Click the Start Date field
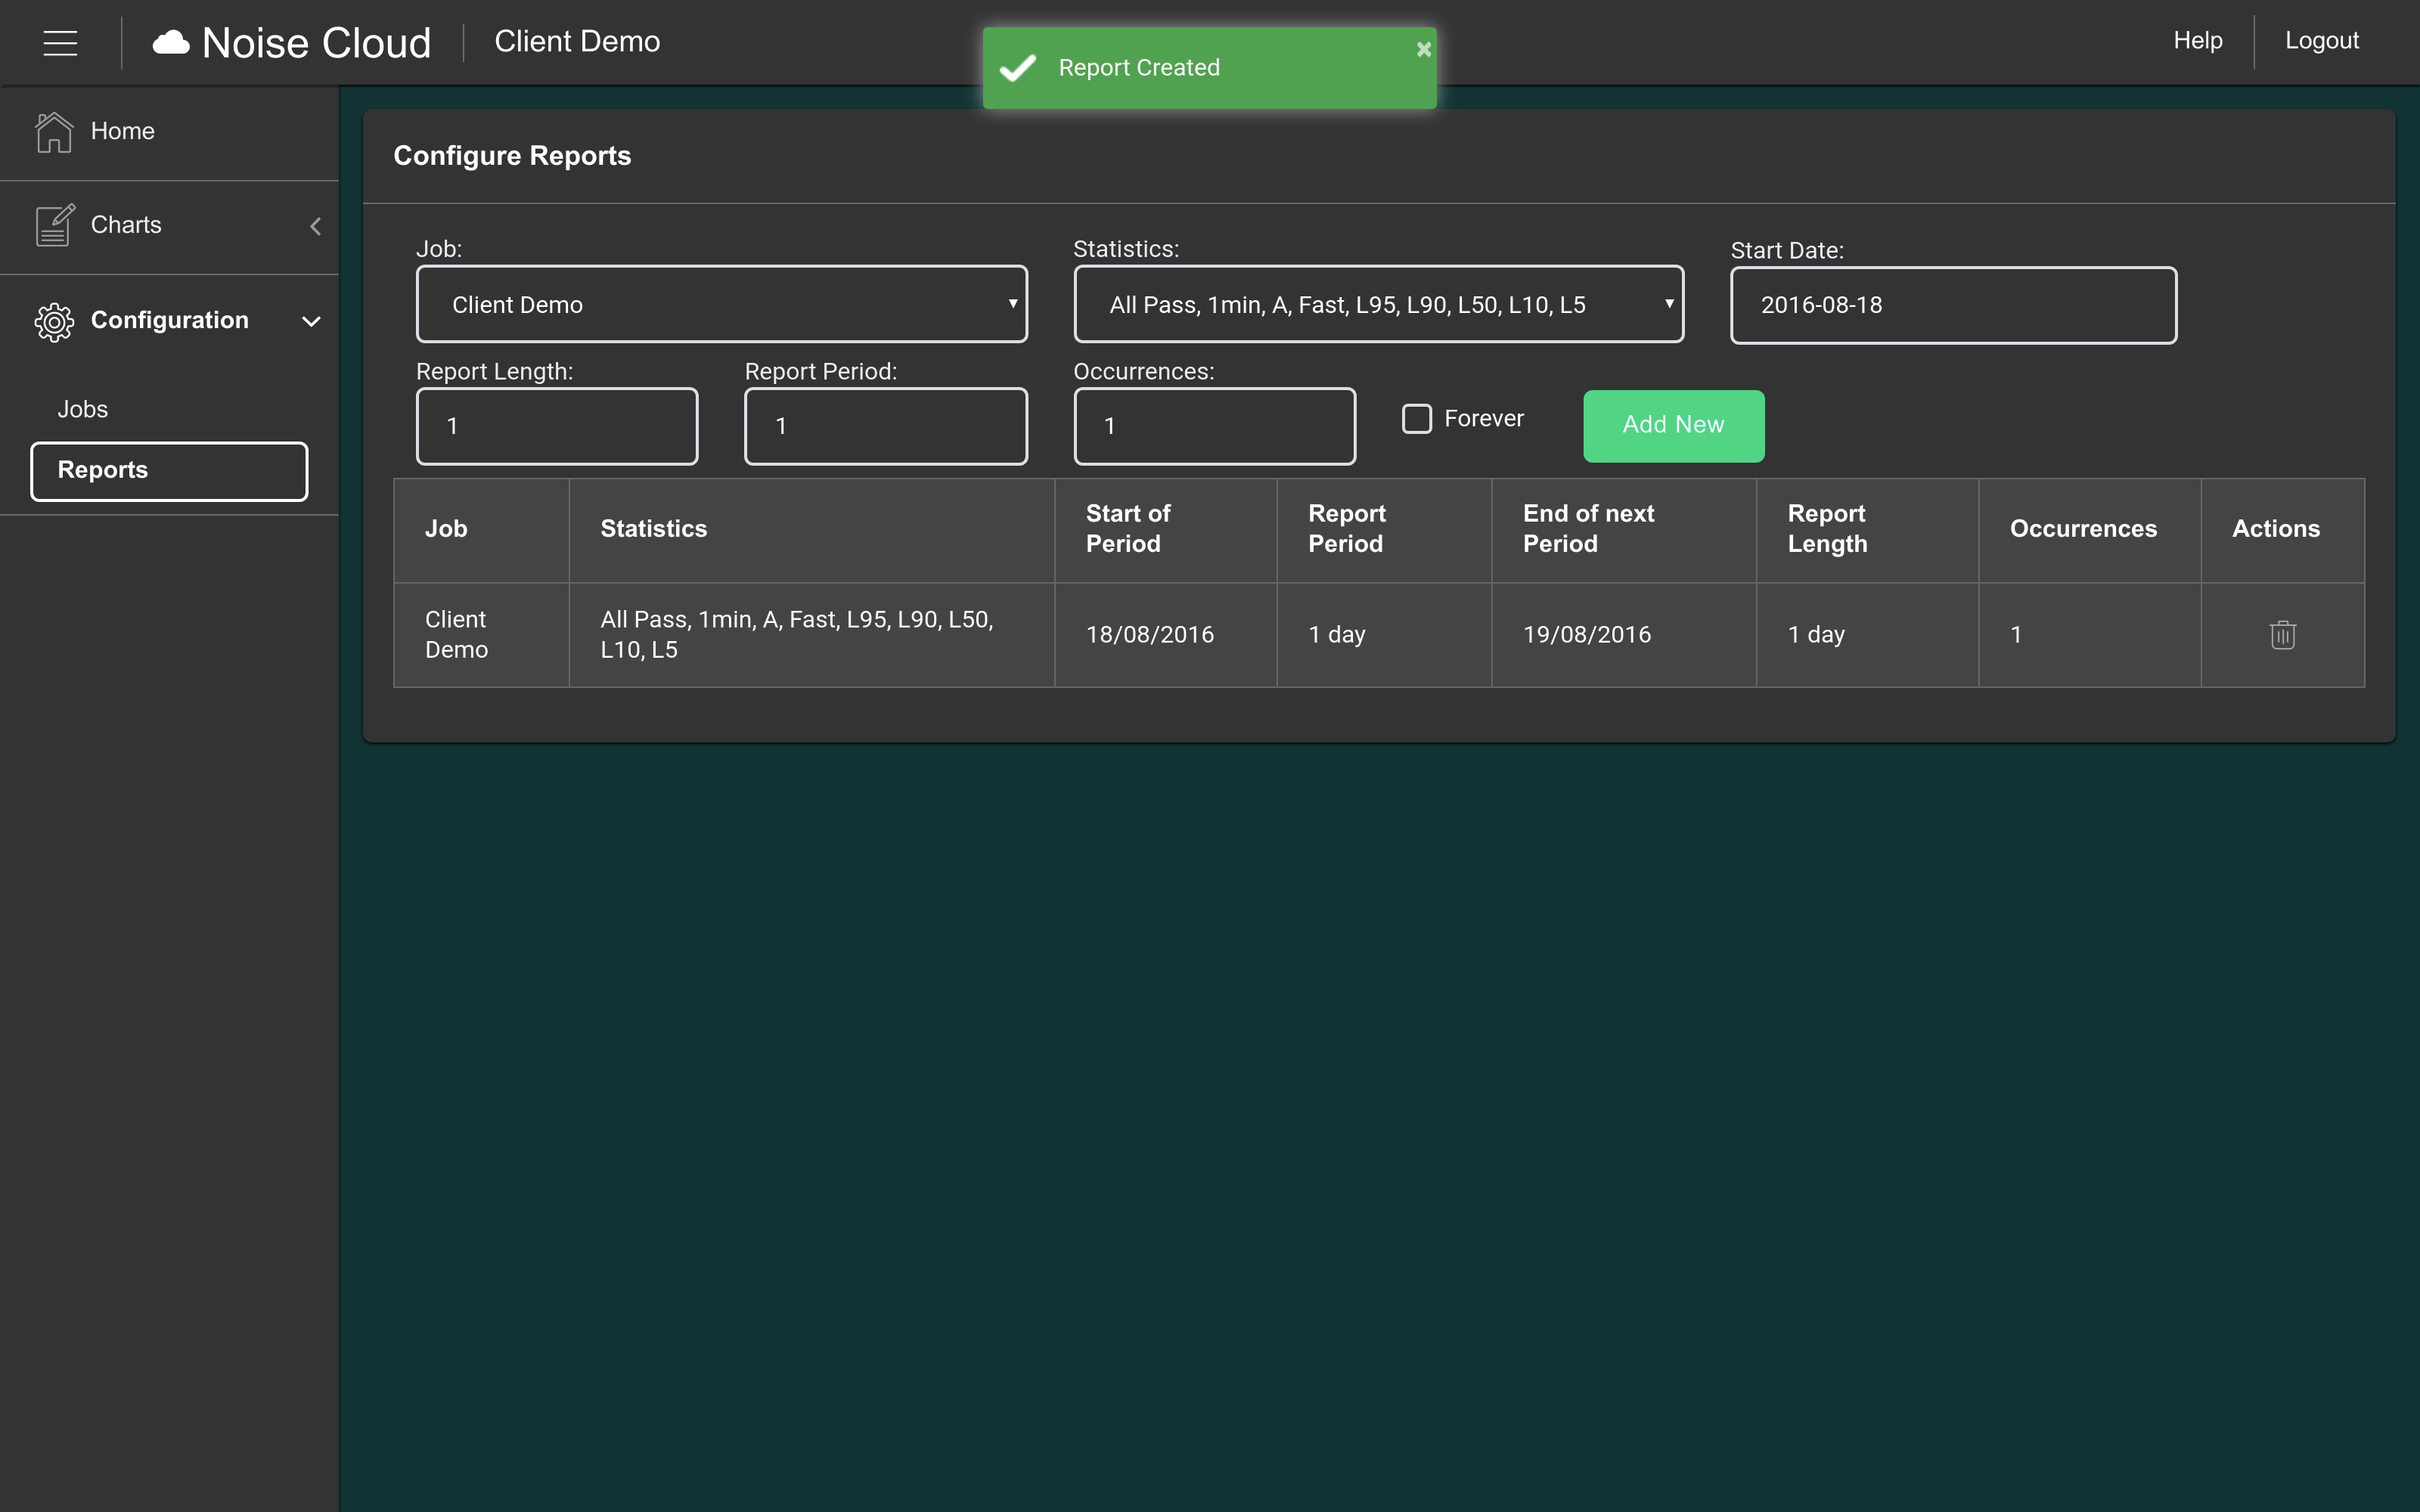The image size is (2420, 1512). pyautogui.click(x=1952, y=305)
